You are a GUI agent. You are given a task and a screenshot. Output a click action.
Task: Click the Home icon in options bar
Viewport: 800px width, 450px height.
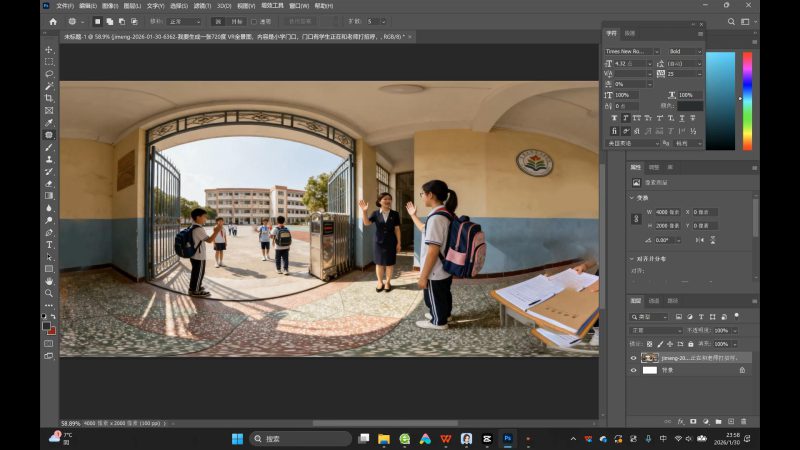pyautogui.click(x=53, y=21)
